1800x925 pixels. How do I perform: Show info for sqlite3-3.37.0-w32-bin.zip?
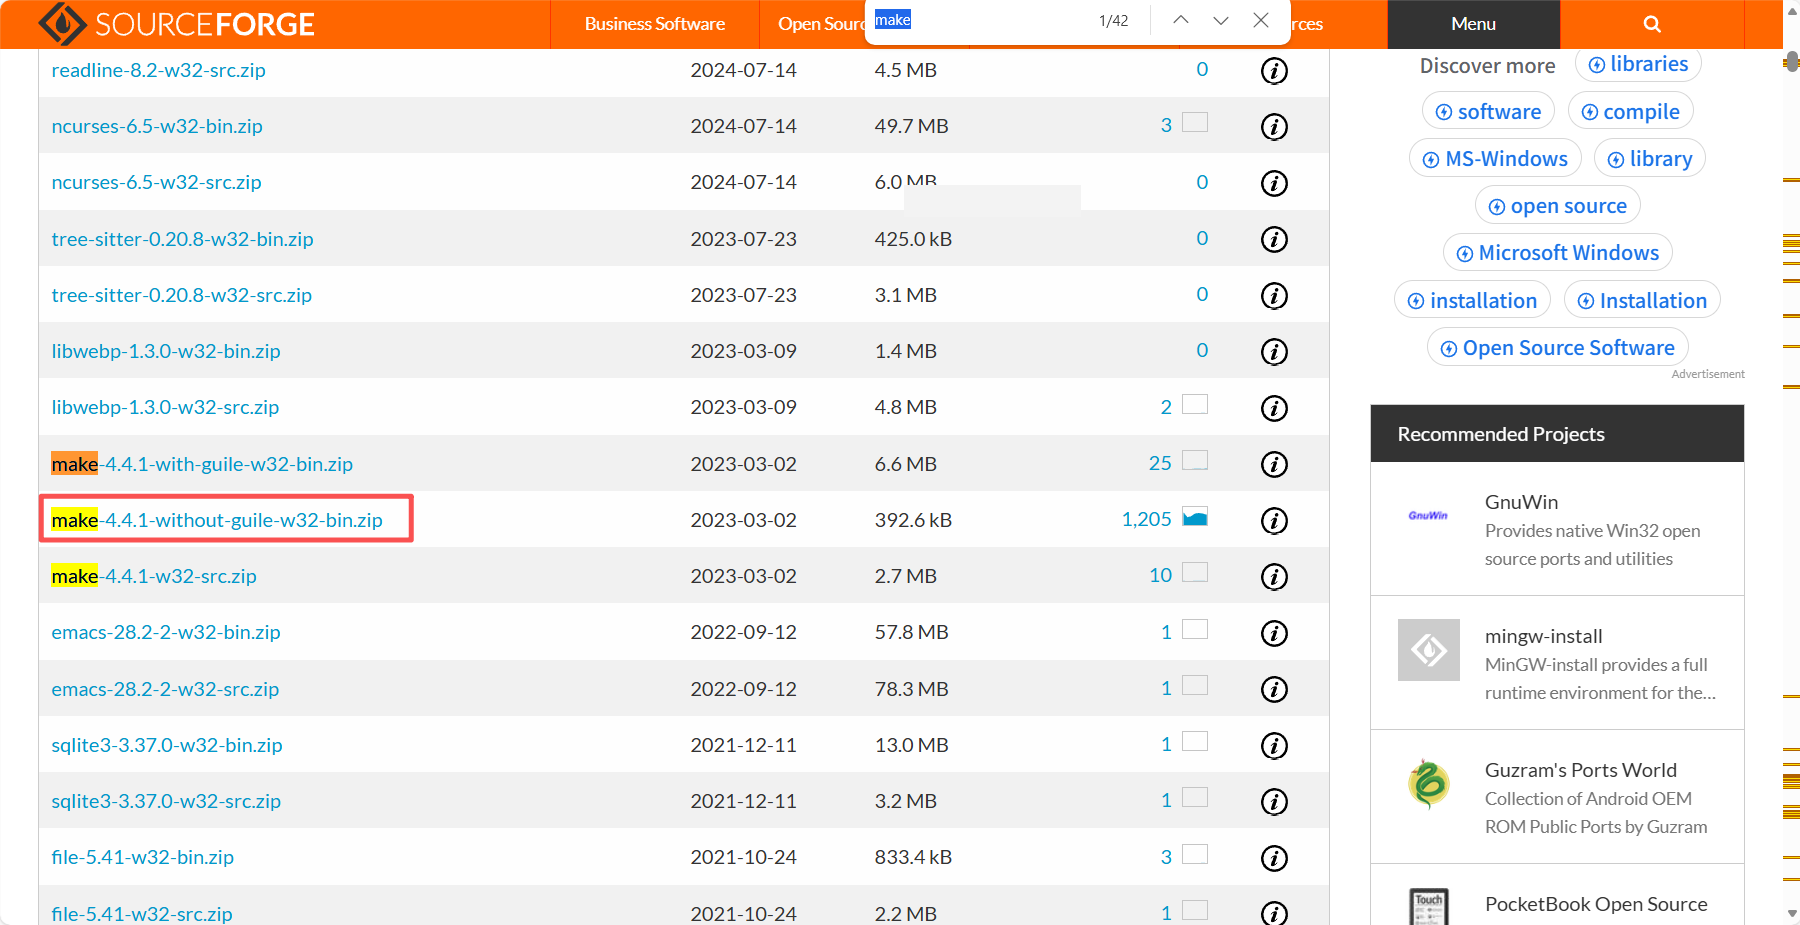(x=1274, y=746)
